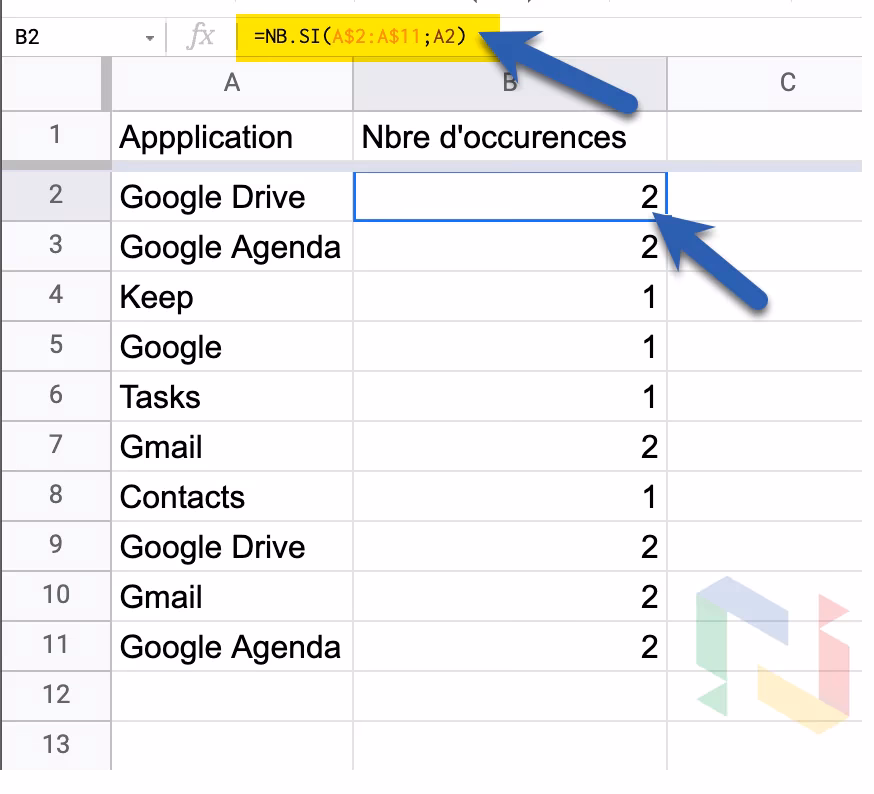Select column B header
This screenshot has height=794, width=874.
pos(509,84)
